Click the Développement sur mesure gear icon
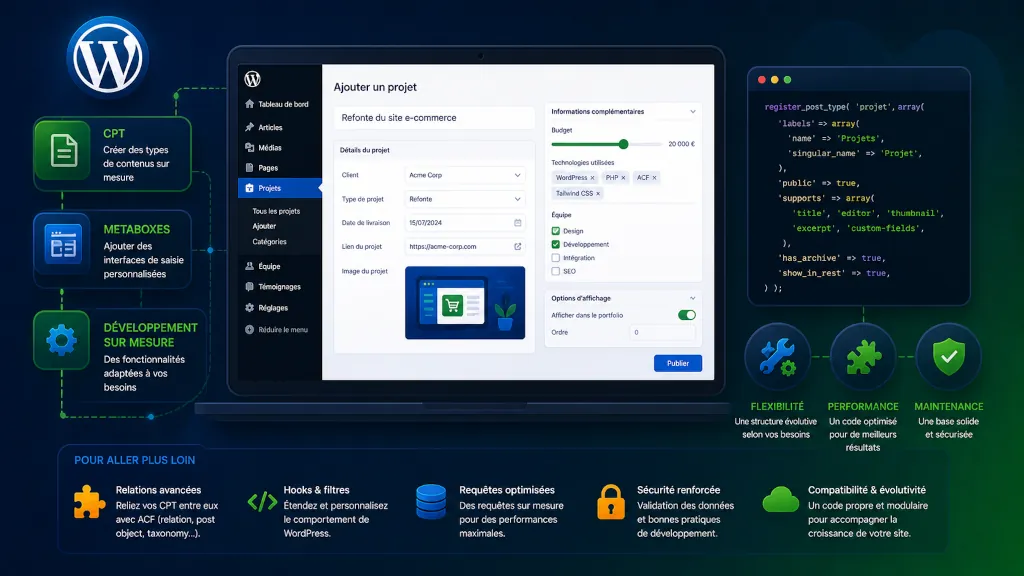Image resolution: width=1024 pixels, height=576 pixels. pyautogui.click(x=61, y=340)
